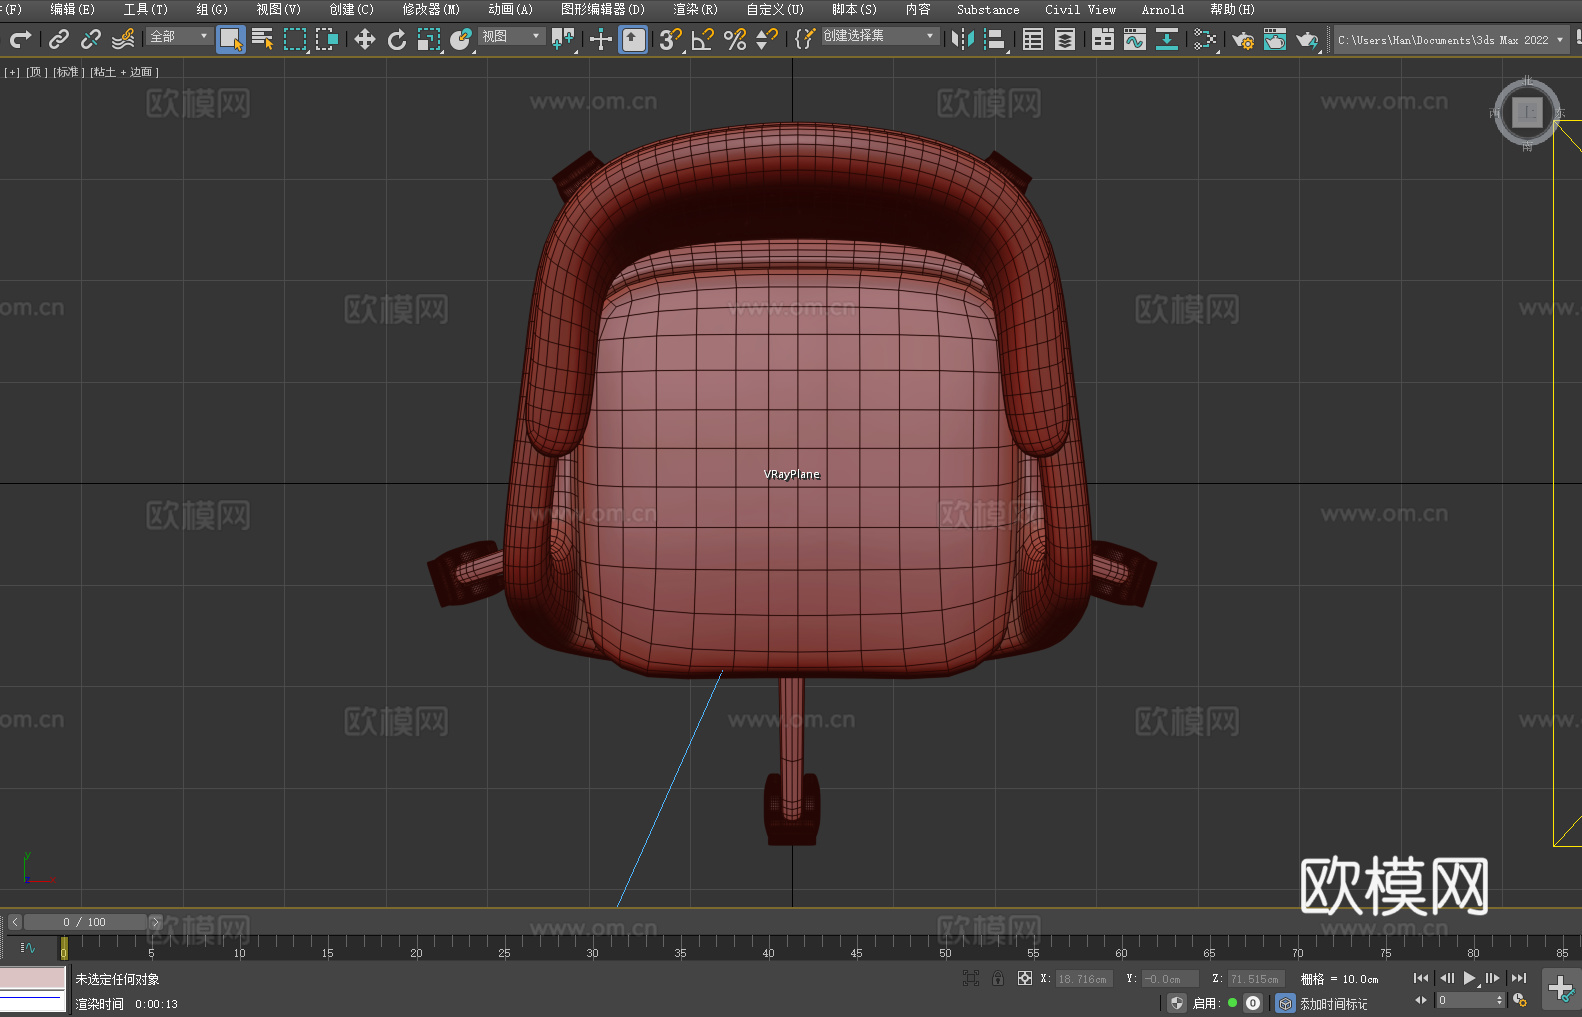Toggle the Layer Explorer
Screen dimensions: 1582x1017
coord(1065,39)
